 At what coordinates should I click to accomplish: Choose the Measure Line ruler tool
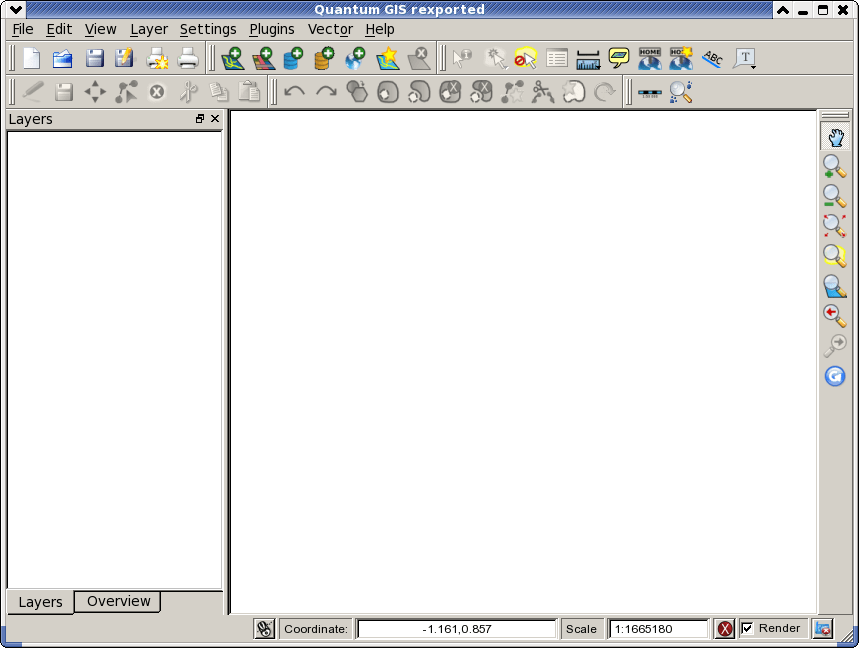[x=587, y=60]
